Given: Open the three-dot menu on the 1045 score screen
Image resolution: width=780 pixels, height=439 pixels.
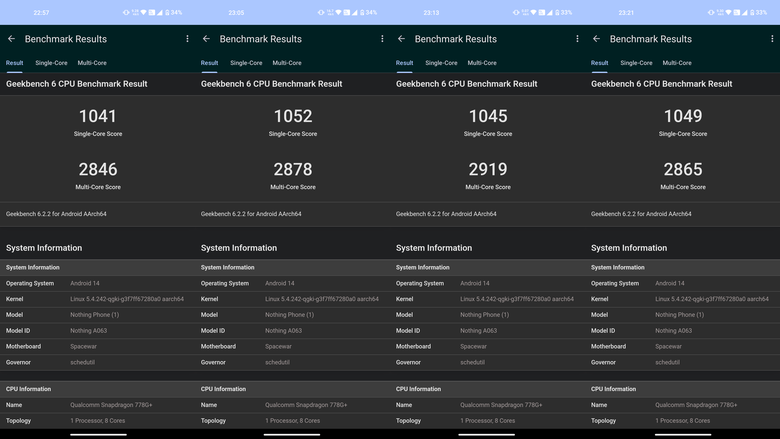Looking at the screenshot, I should click(x=577, y=39).
